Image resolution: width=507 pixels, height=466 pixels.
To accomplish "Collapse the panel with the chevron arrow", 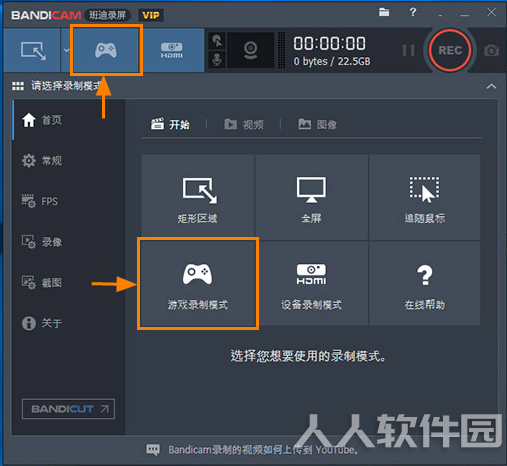I will (491, 87).
